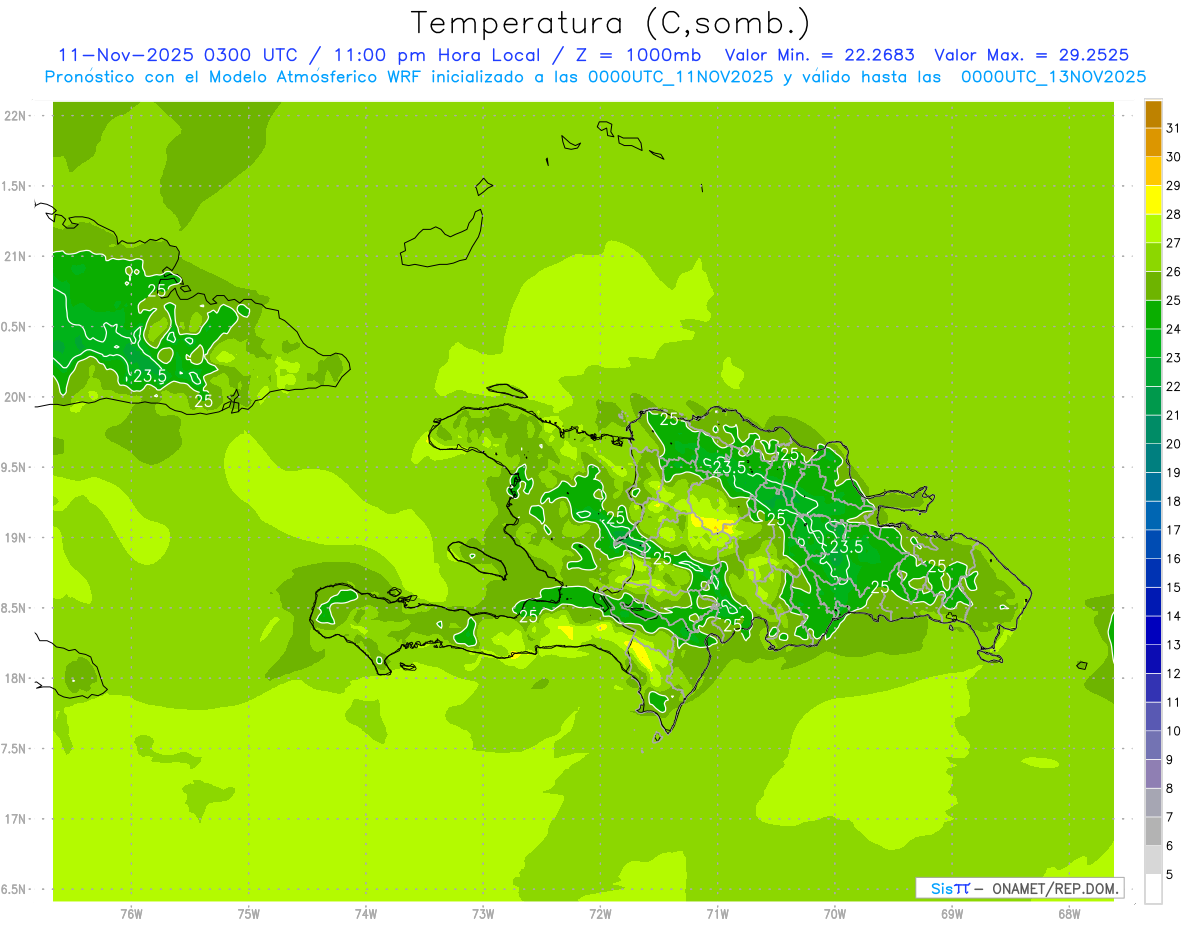Click the 72W longitude axis label
This screenshot has width=1200, height=927.
pos(600,913)
